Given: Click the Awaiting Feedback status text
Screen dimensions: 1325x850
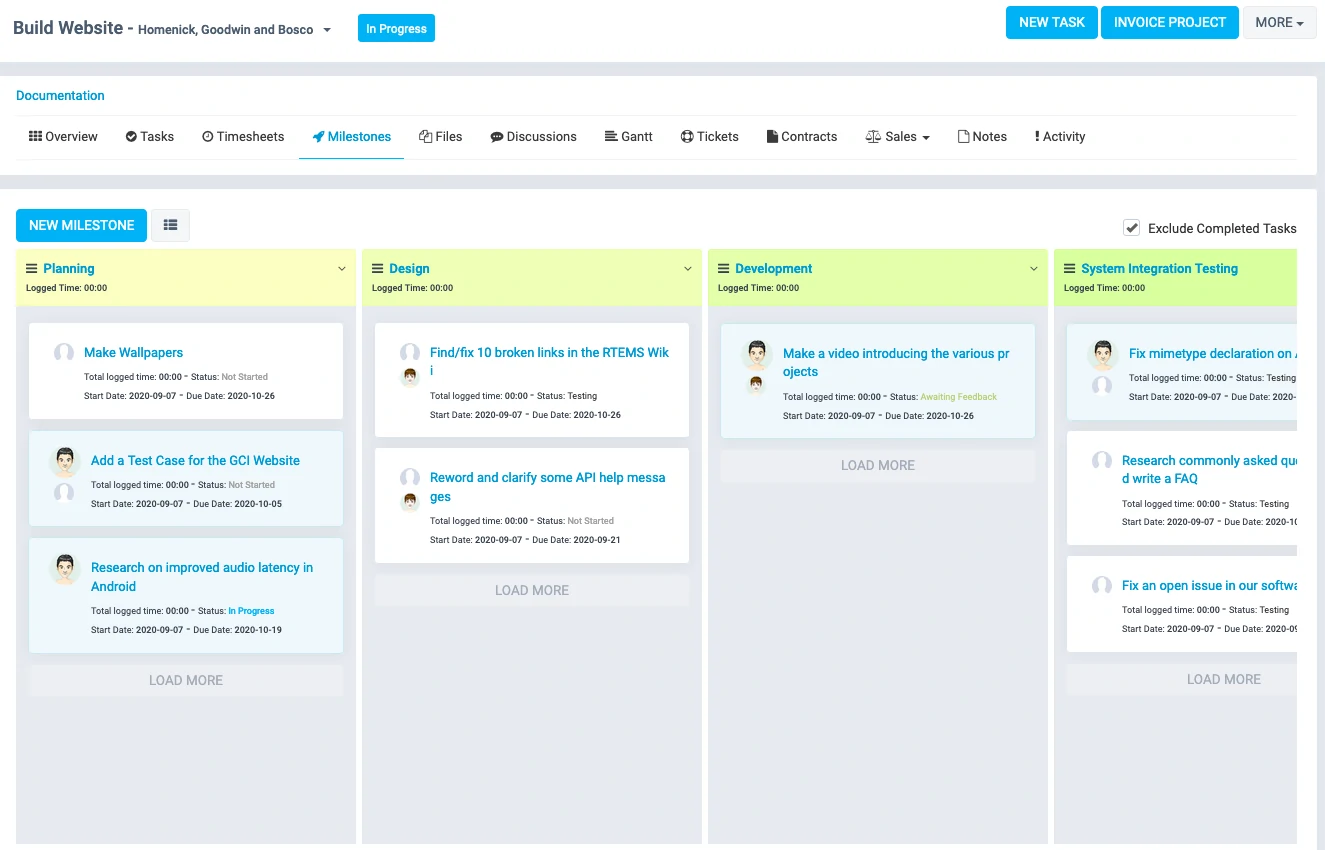Looking at the screenshot, I should pyautogui.click(x=959, y=397).
